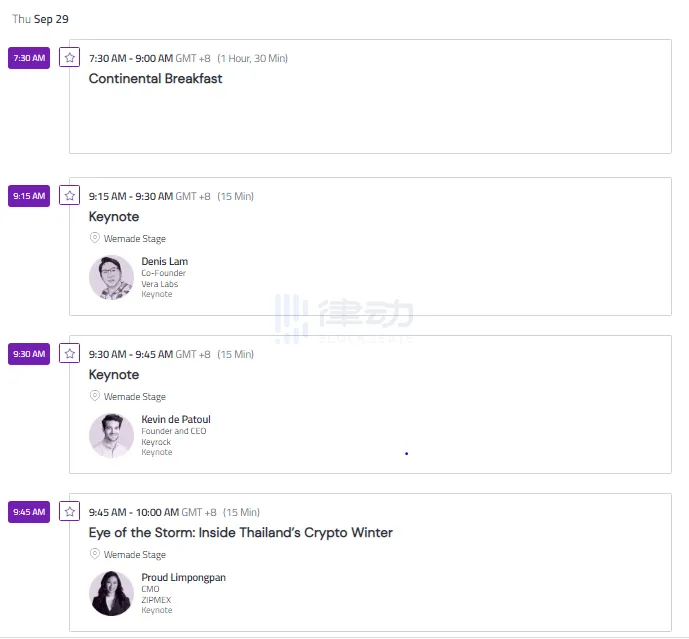Click location pin beside Eye of Storm stage
The image size is (689, 639).
click(94, 554)
